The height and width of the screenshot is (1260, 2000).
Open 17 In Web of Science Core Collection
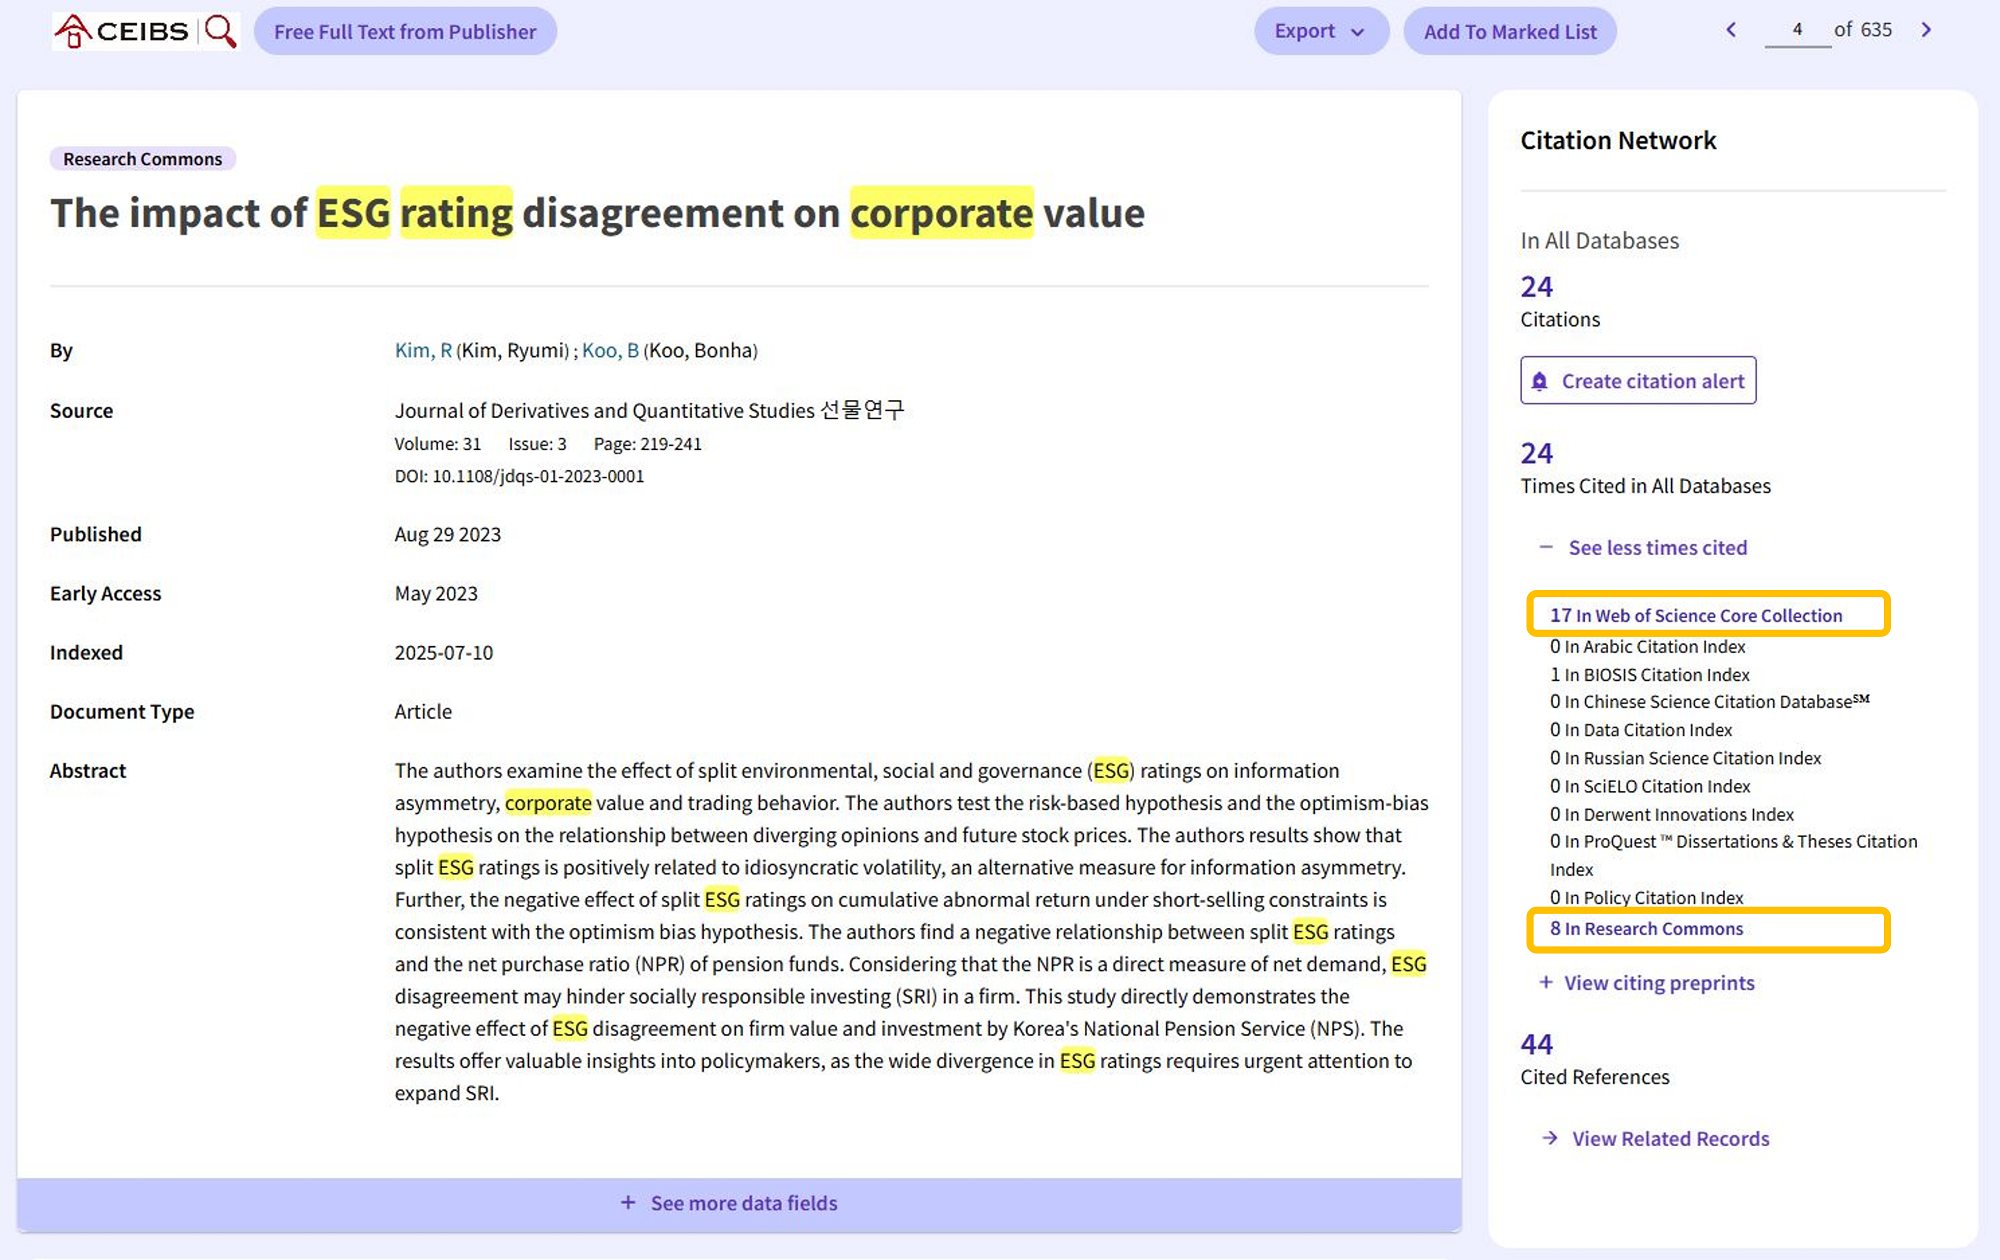(1696, 615)
